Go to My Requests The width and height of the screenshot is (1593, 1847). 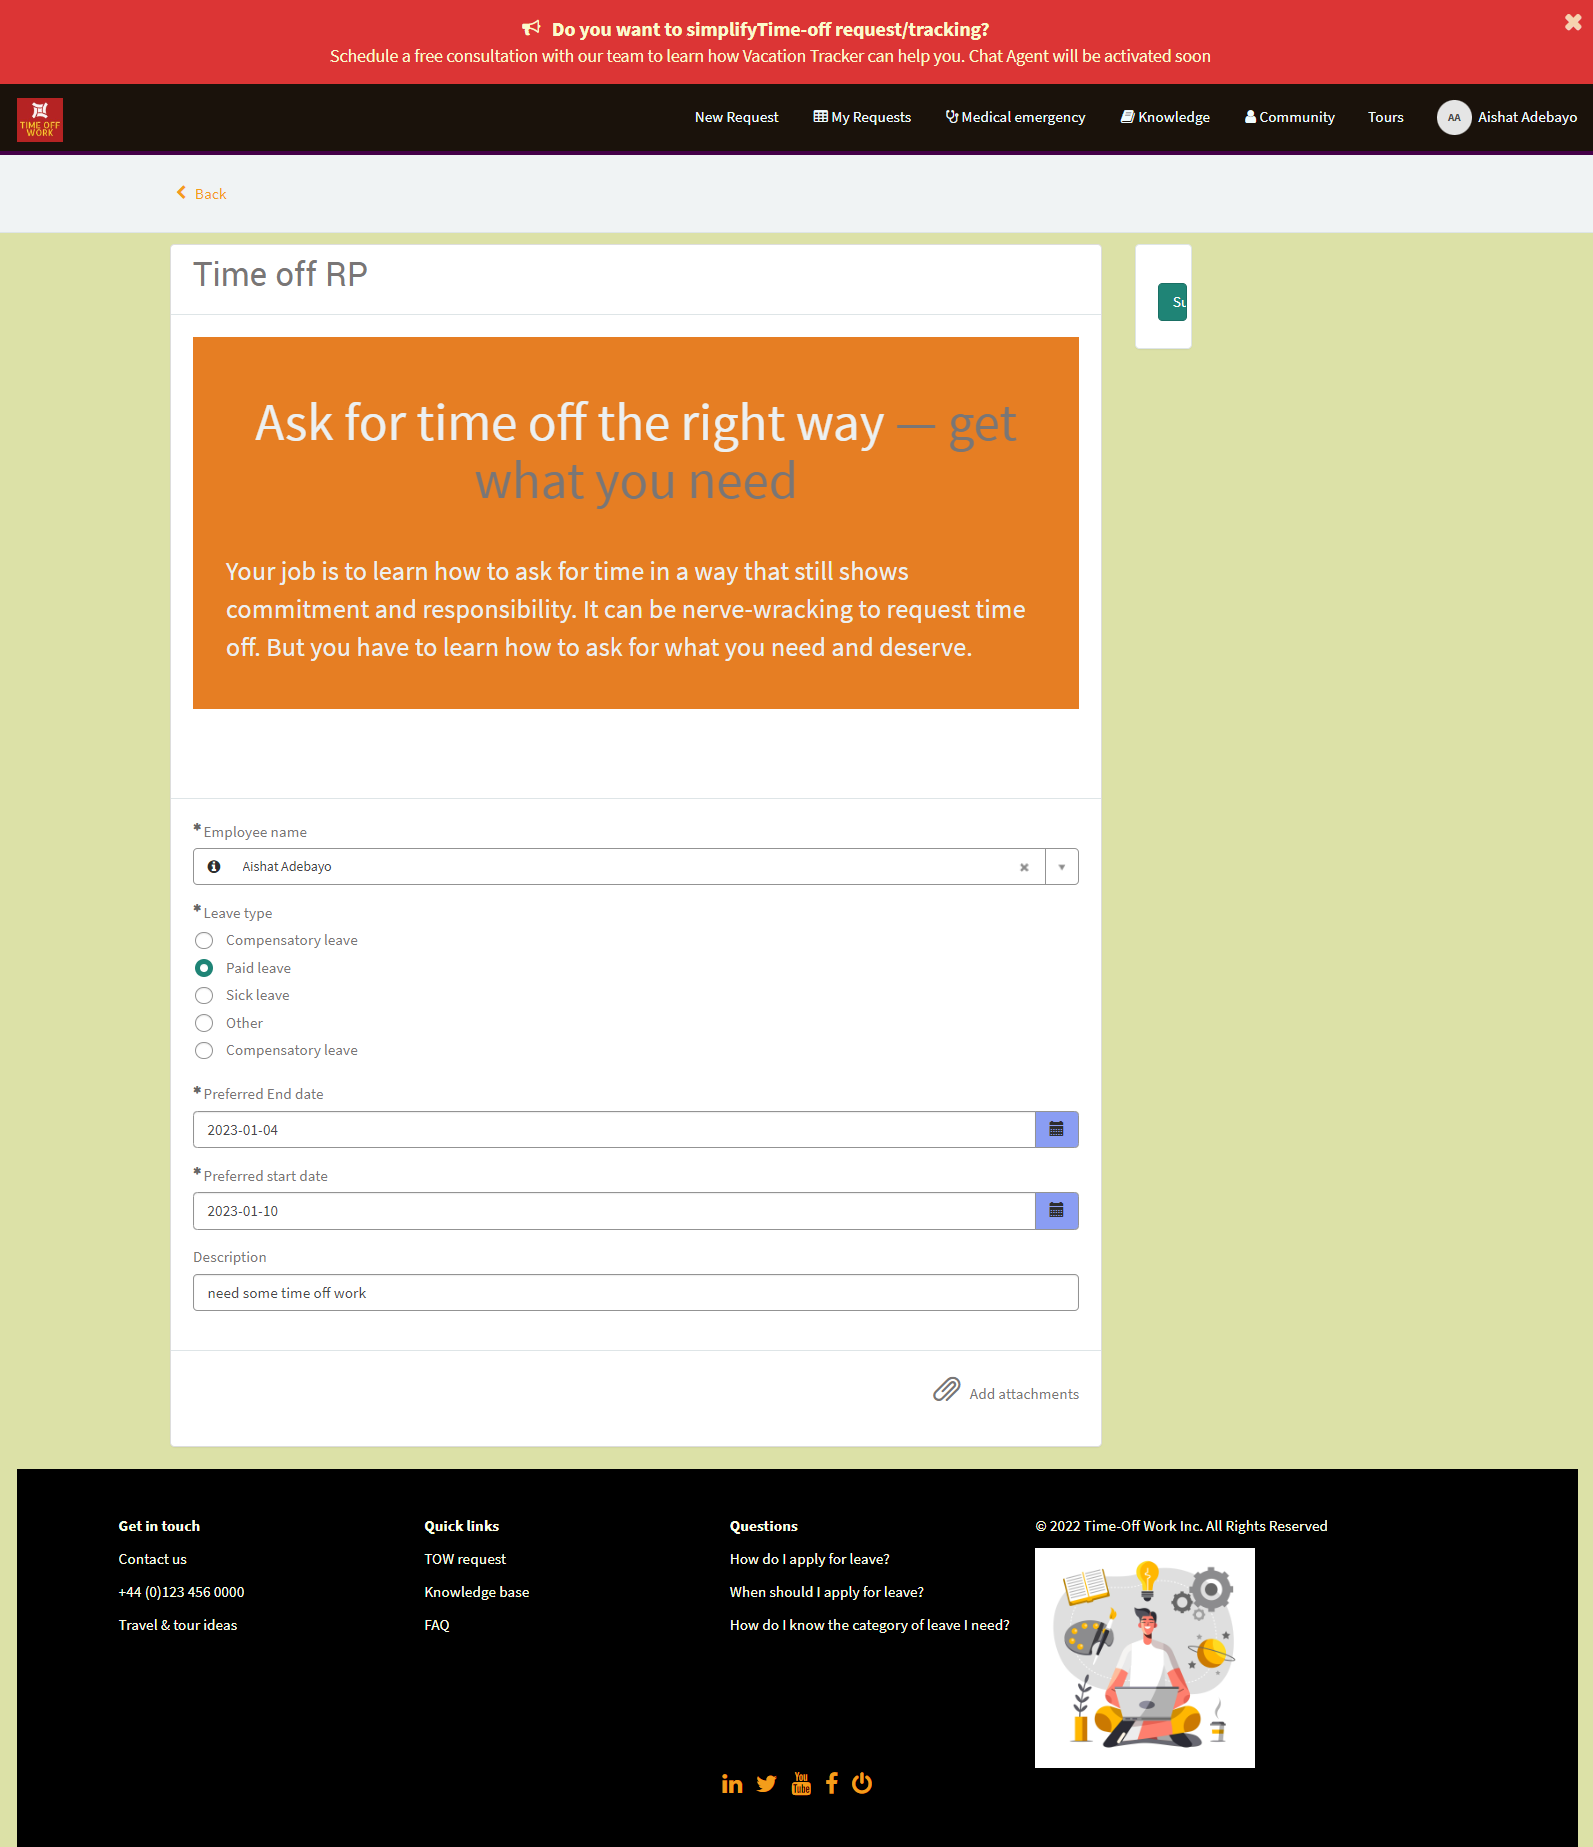click(x=862, y=118)
